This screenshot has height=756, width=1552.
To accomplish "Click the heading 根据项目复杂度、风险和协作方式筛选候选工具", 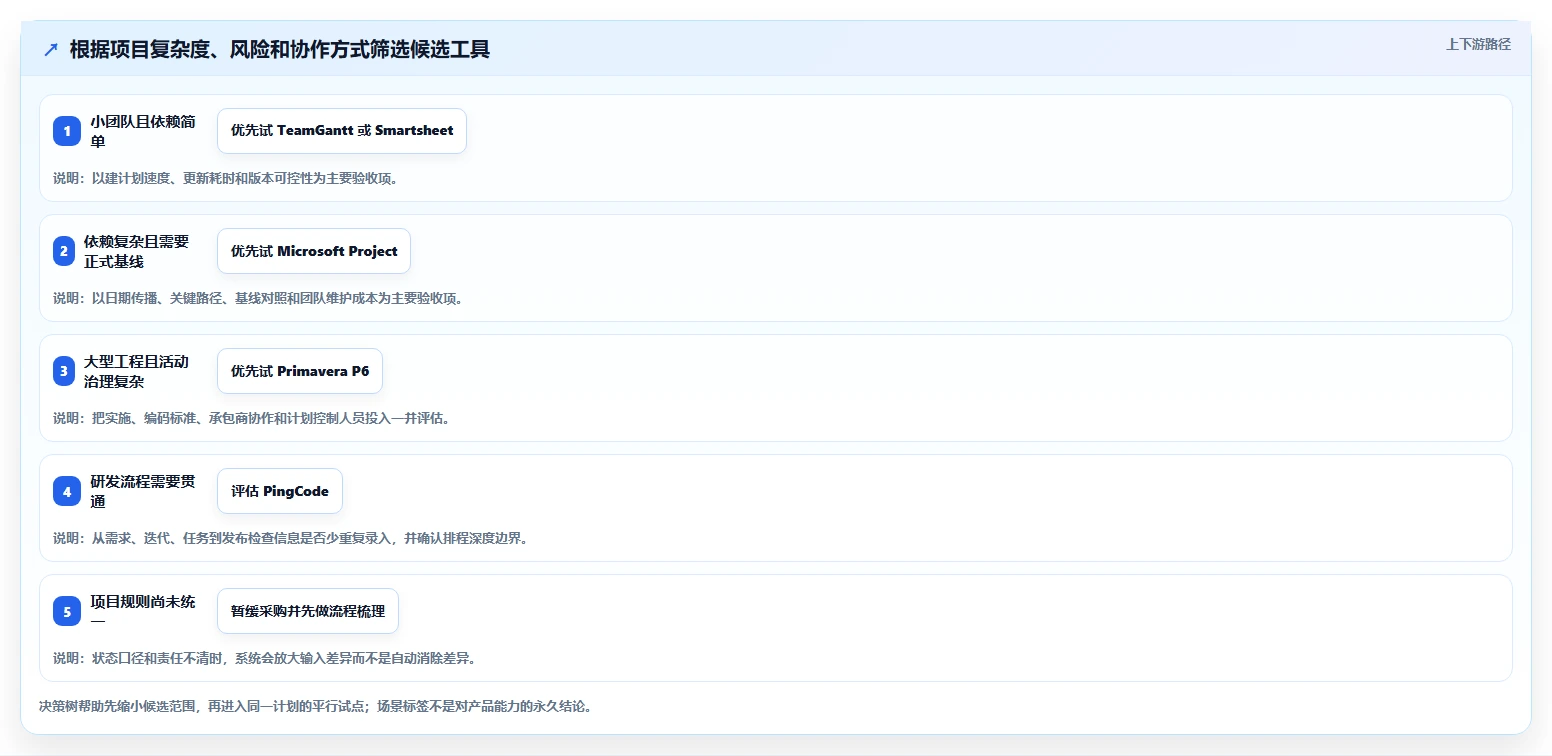I will tap(280, 49).
